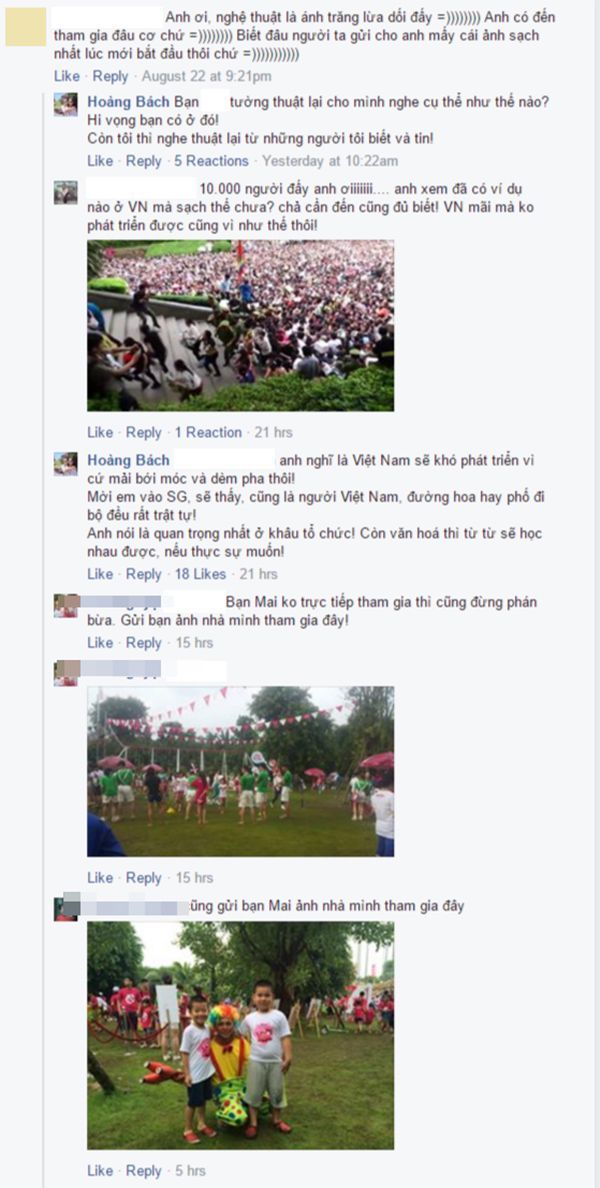This screenshot has height=1188, width=600.
Task: Open crowd on stairs photo
Action: point(240,326)
